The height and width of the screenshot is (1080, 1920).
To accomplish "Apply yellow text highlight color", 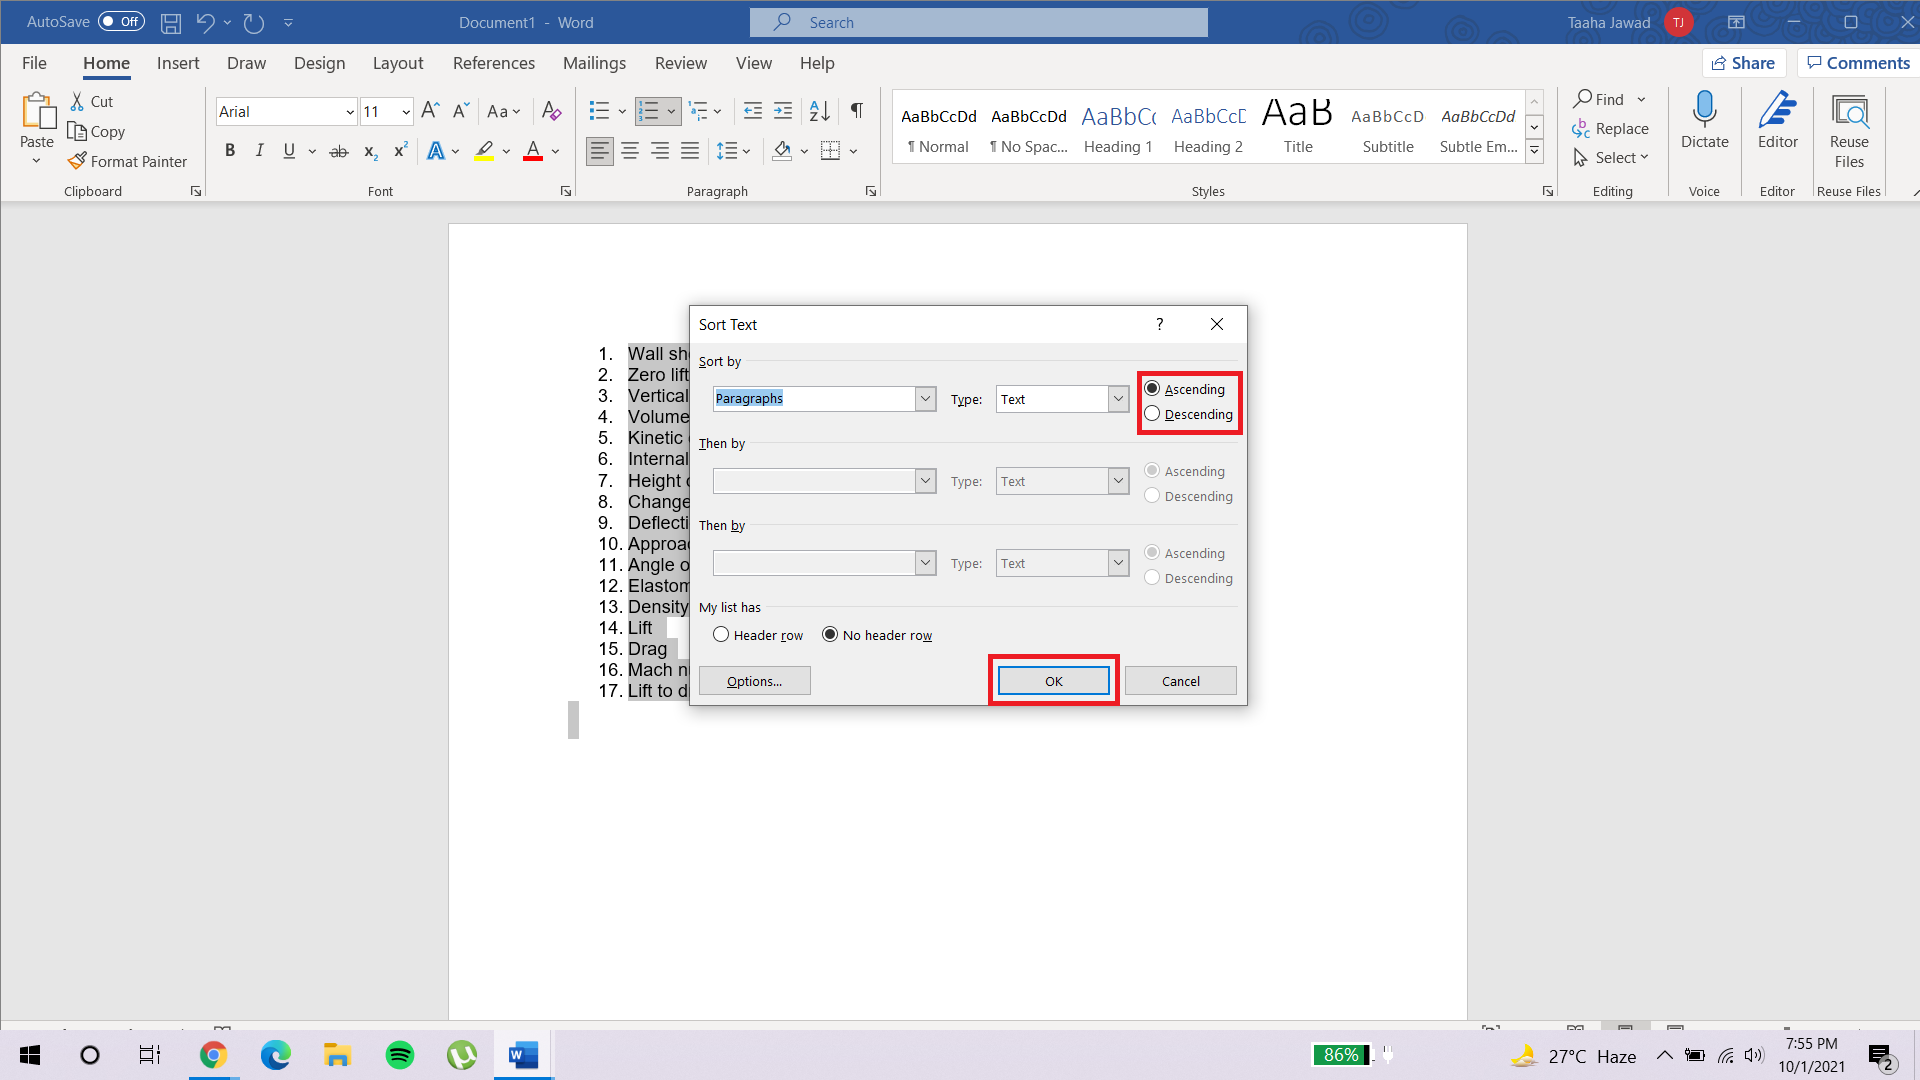I will pos(484,151).
